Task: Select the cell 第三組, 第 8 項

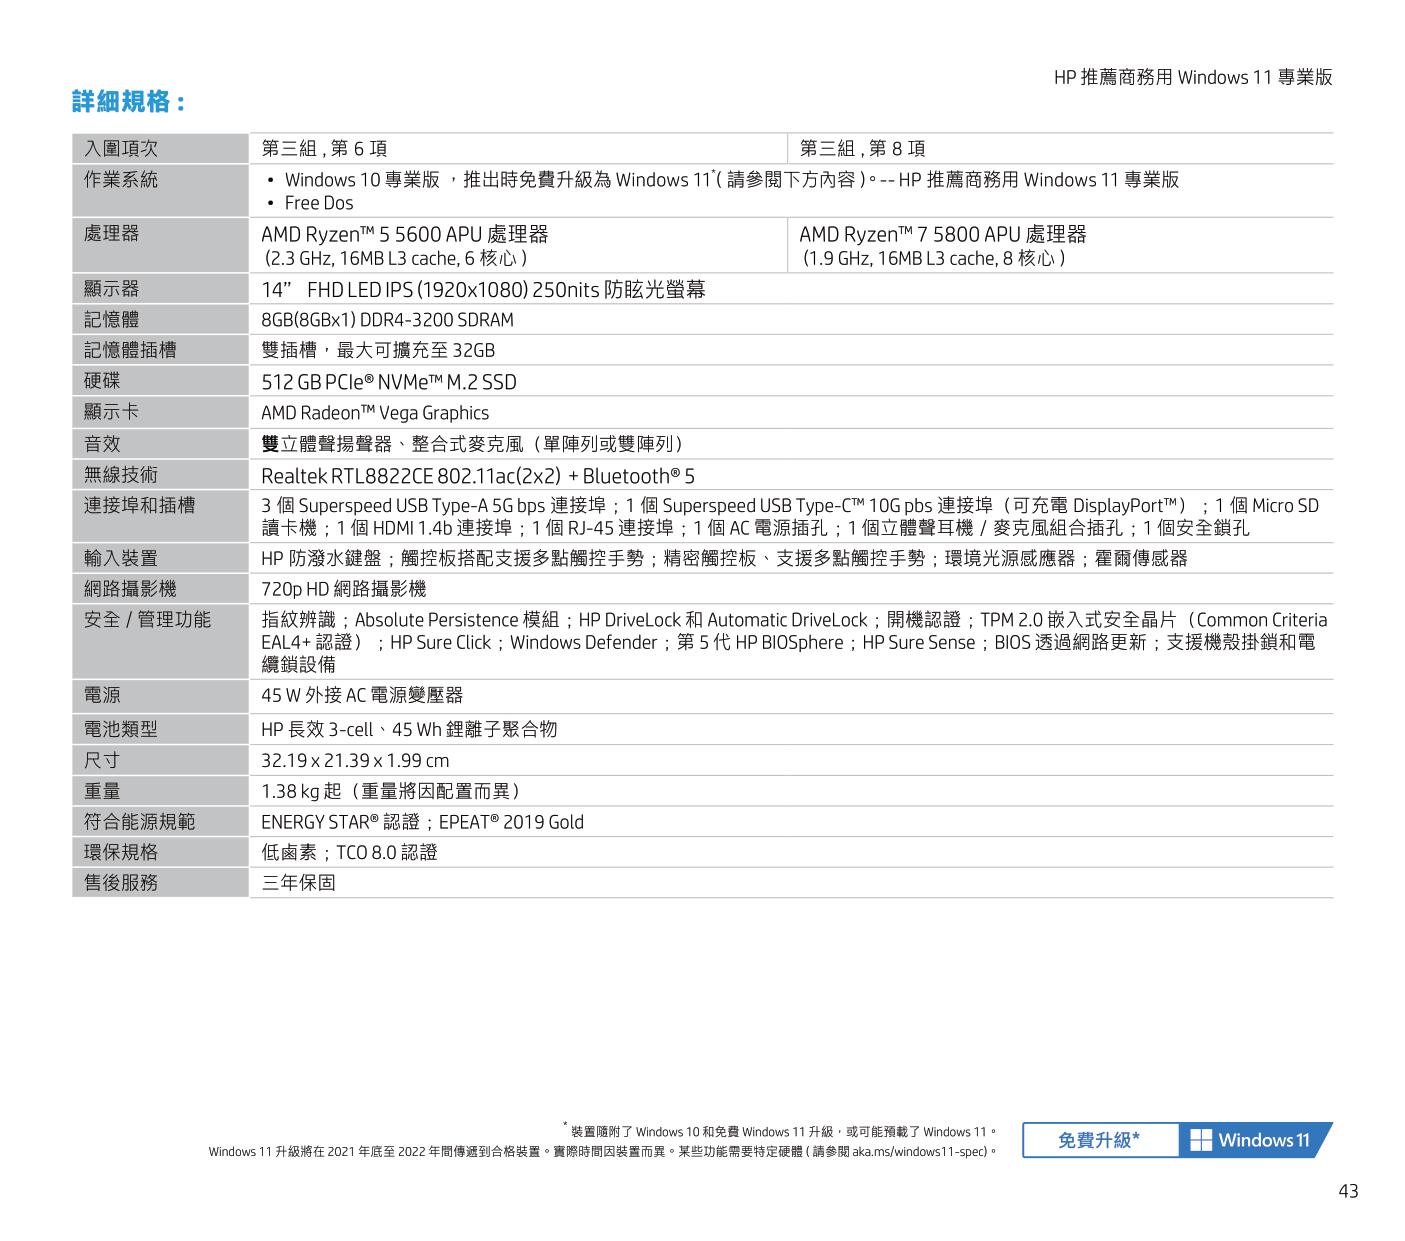Action: (862, 149)
